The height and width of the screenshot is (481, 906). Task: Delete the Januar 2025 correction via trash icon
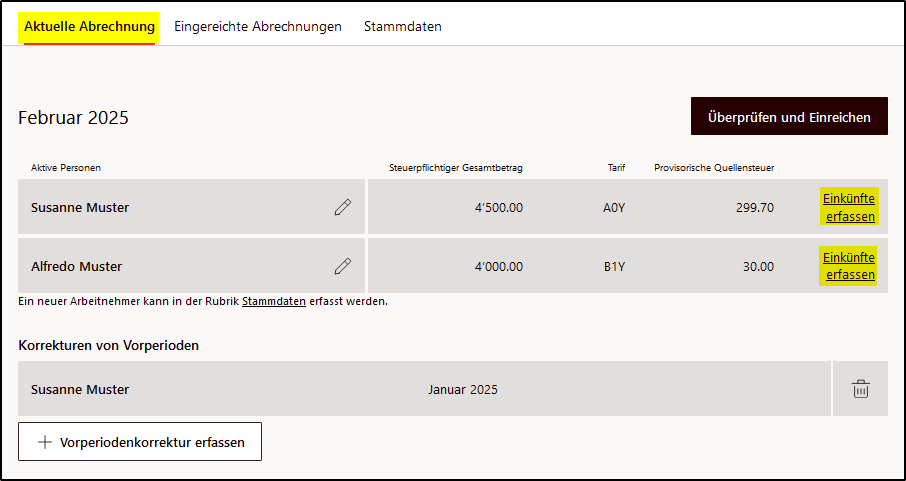860,389
